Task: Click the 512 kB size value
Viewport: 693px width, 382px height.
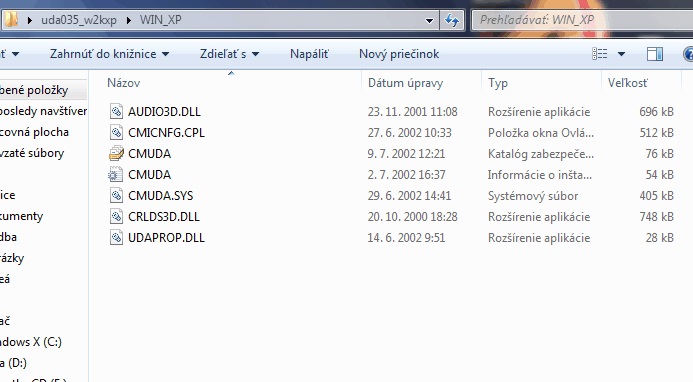Action: [656, 133]
